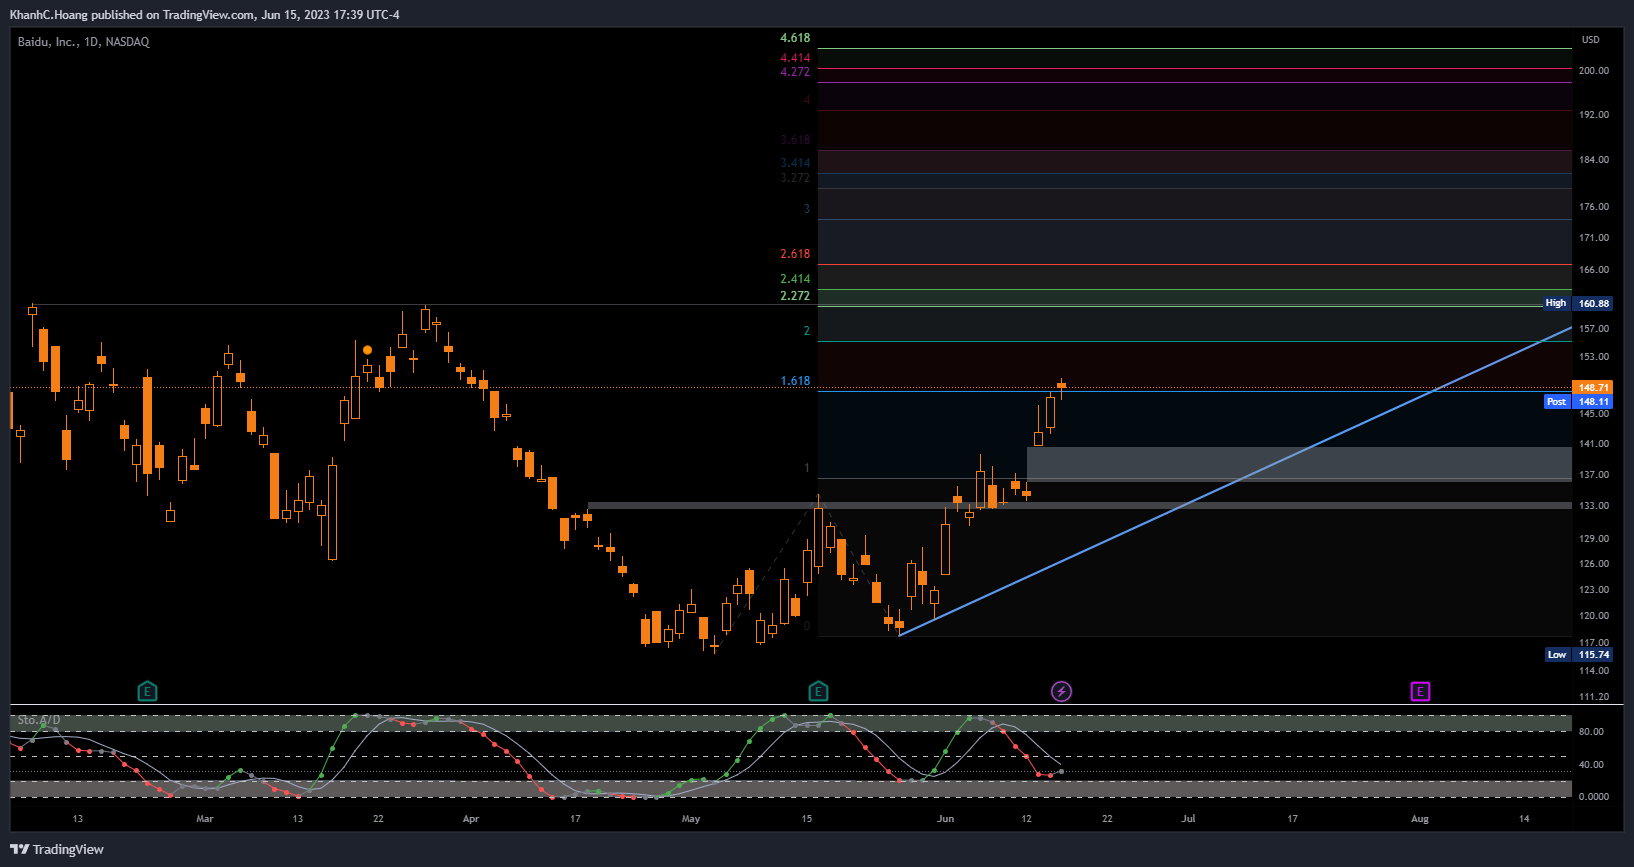Click the Jul date axis label
The height and width of the screenshot is (867, 1634).
click(1188, 819)
